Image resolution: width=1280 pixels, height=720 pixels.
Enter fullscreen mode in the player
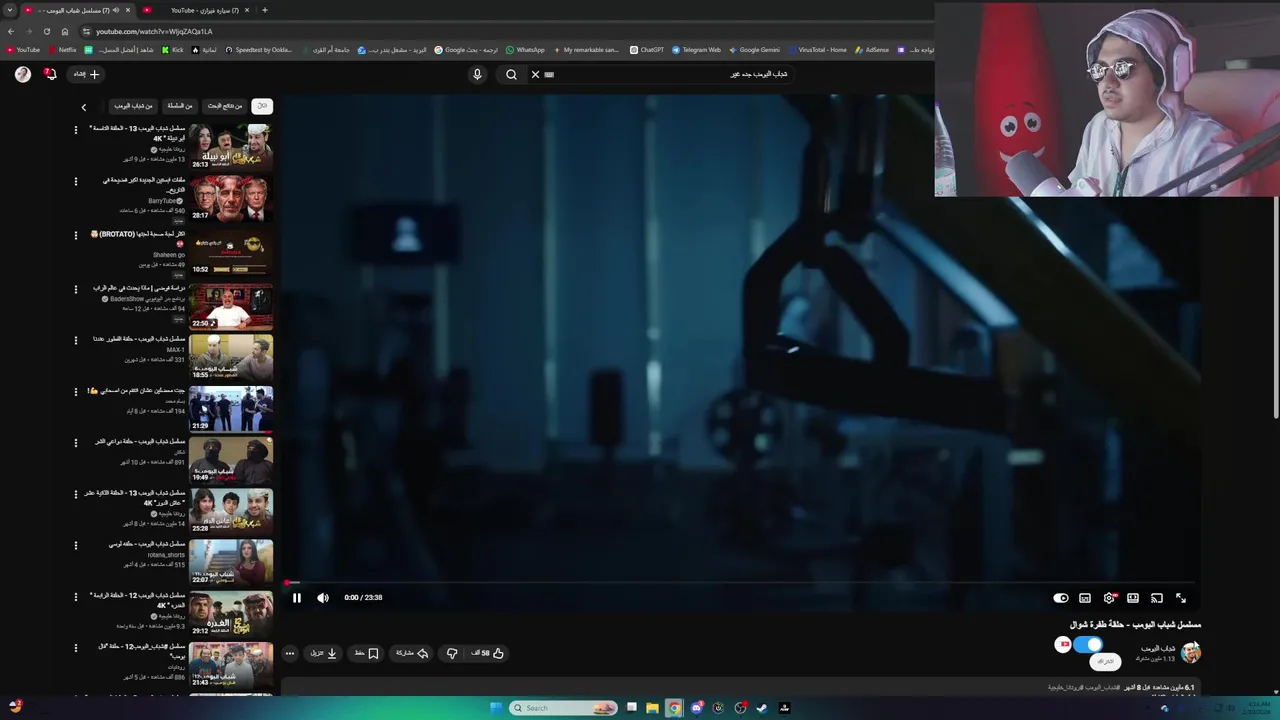[x=1181, y=598]
